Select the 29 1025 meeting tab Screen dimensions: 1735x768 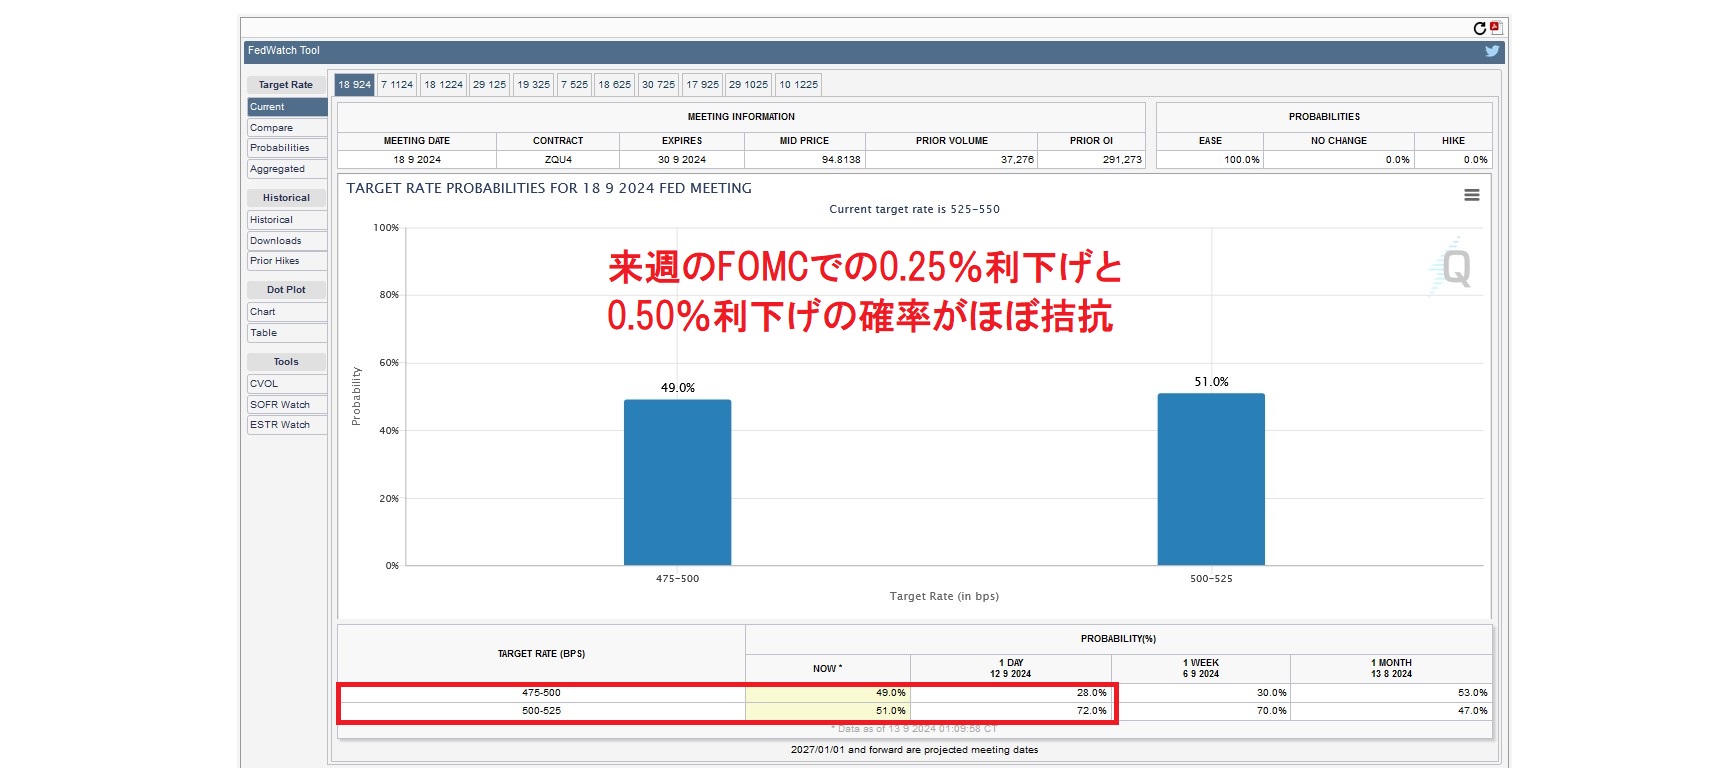(748, 85)
